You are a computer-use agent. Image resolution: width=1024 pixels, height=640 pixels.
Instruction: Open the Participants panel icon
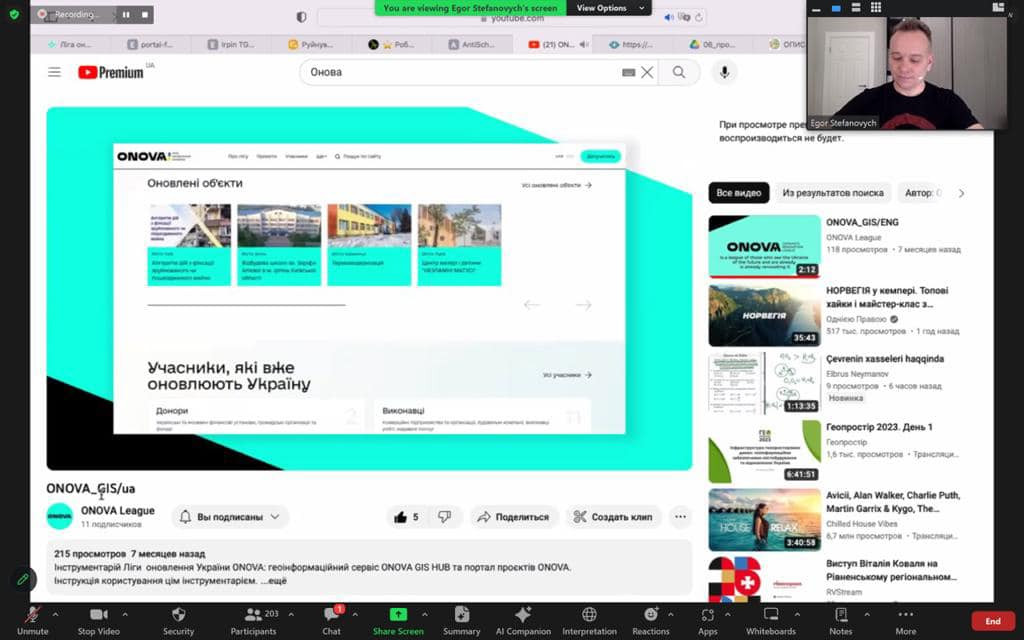point(252,615)
